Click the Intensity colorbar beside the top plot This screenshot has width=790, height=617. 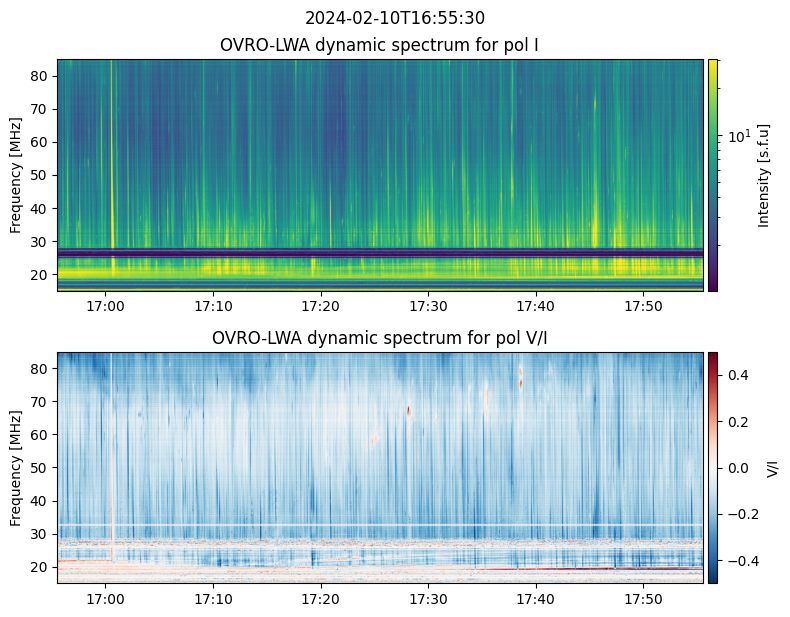click(713, 175)
